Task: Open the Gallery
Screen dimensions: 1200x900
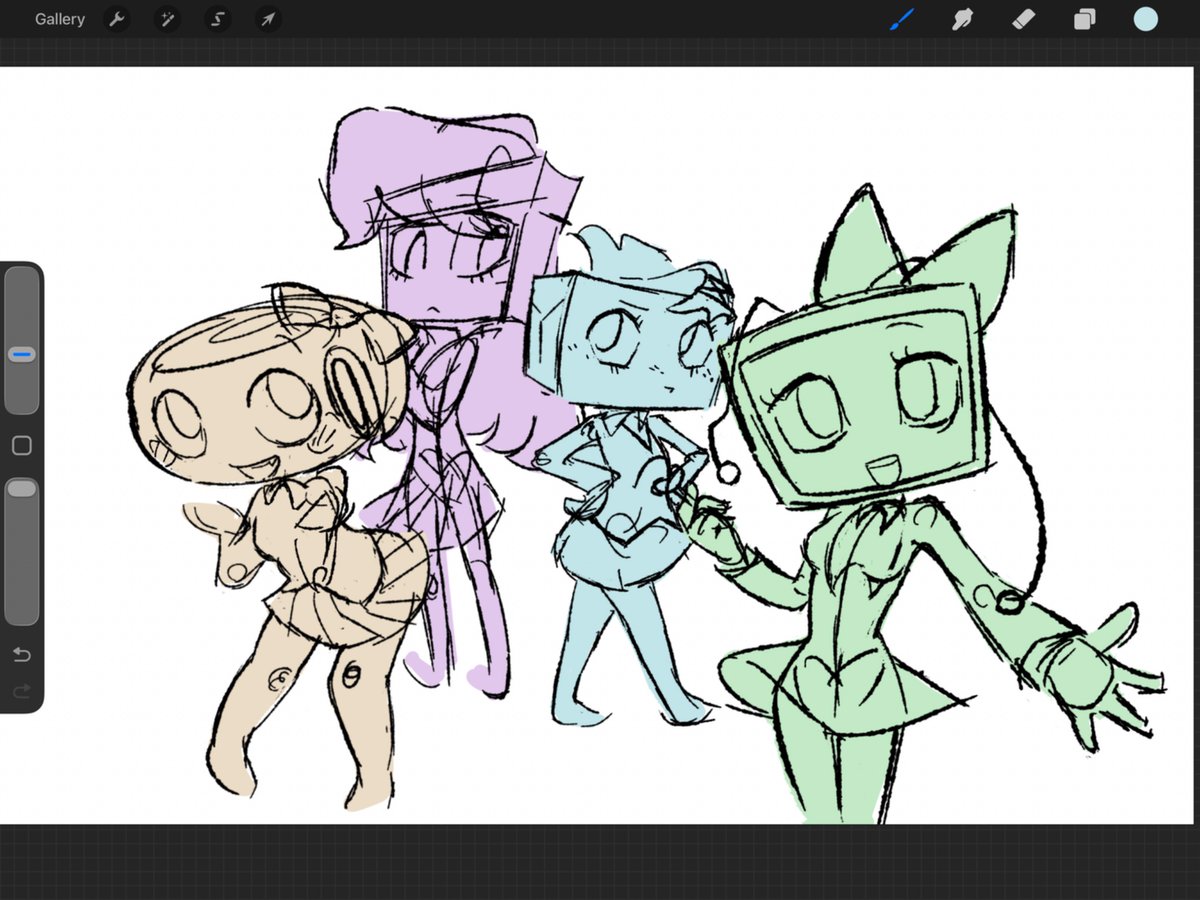Action: 59,19
